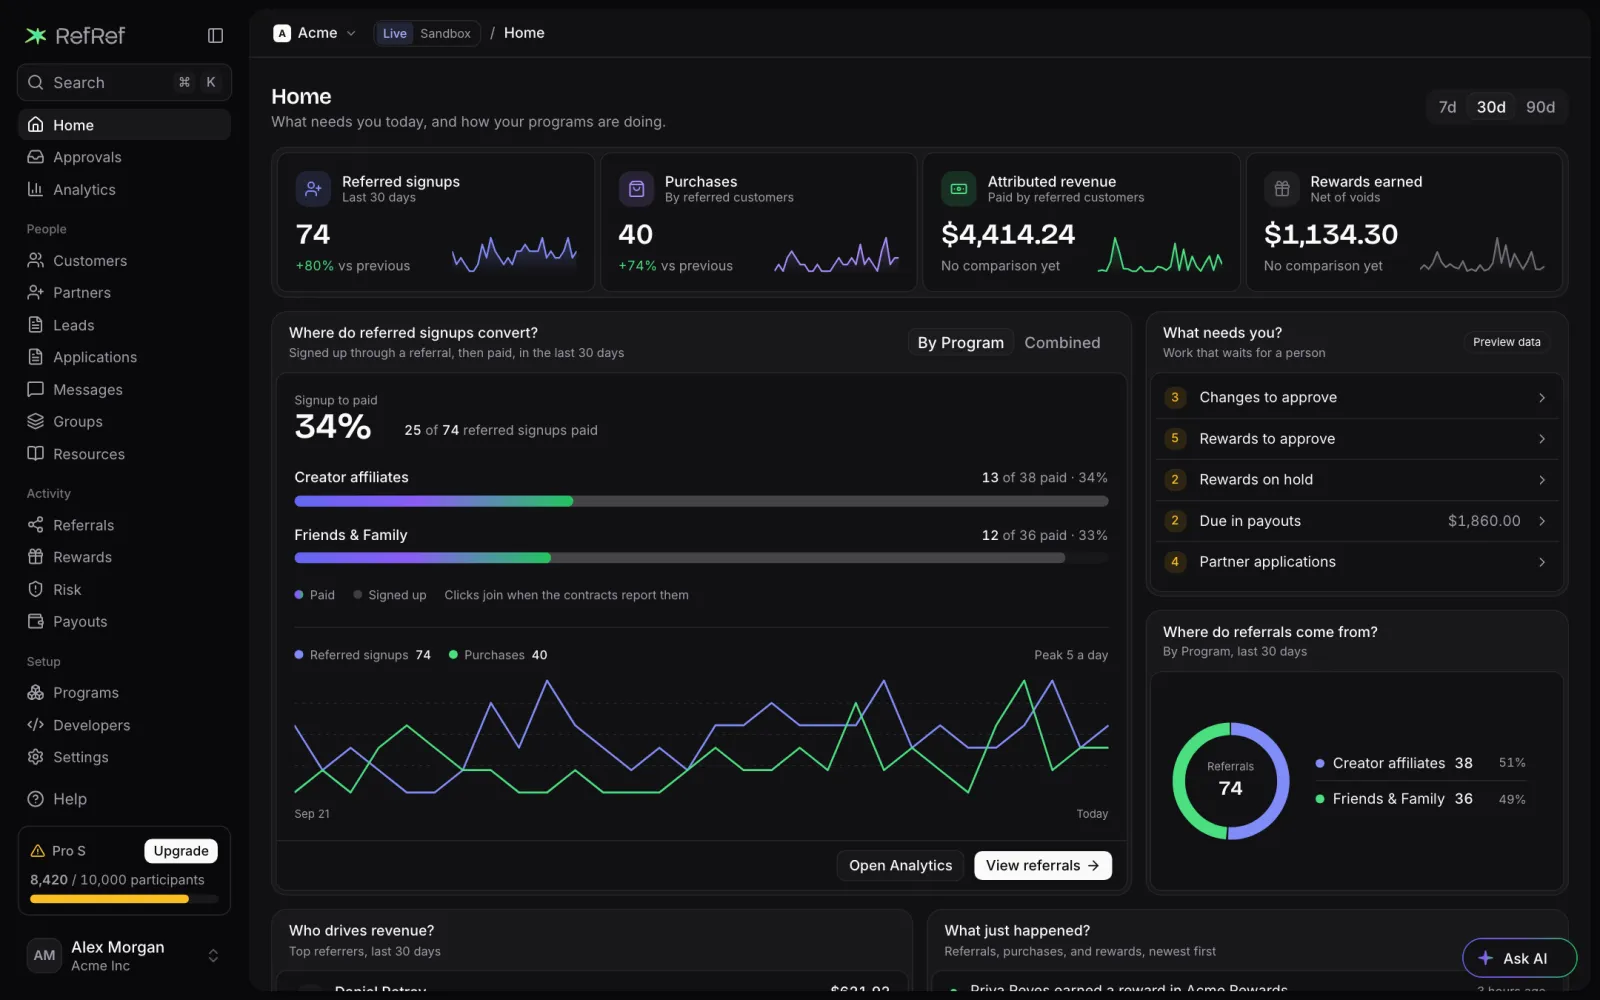Screen dimensions: 1600x1000
Task: Select the 7d time range
Action: [1447, 107]
